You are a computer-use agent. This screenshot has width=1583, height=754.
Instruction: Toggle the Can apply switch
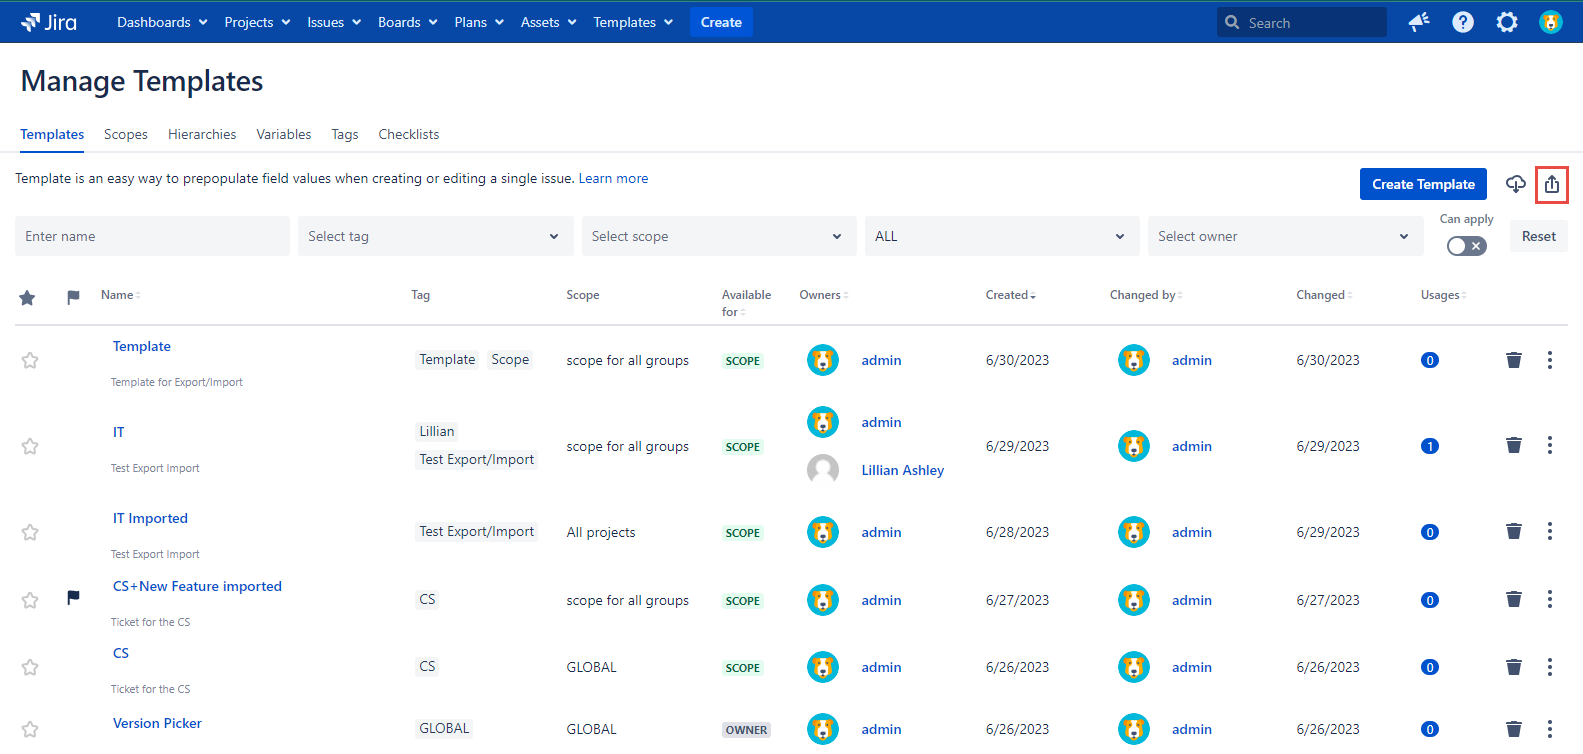(1466, 246)
